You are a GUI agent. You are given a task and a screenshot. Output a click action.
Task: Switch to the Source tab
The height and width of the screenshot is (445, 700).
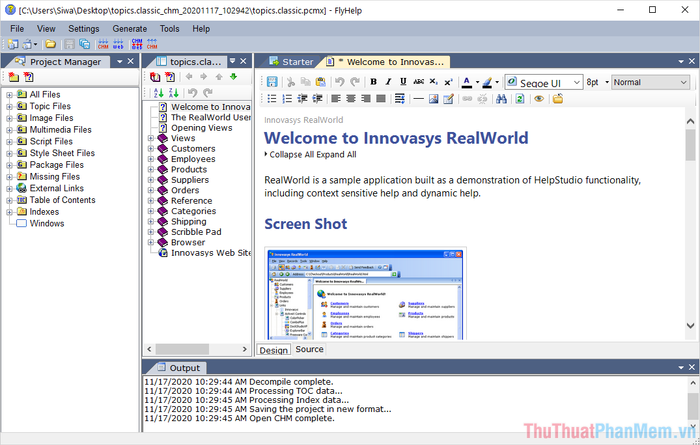pos(309,349)
